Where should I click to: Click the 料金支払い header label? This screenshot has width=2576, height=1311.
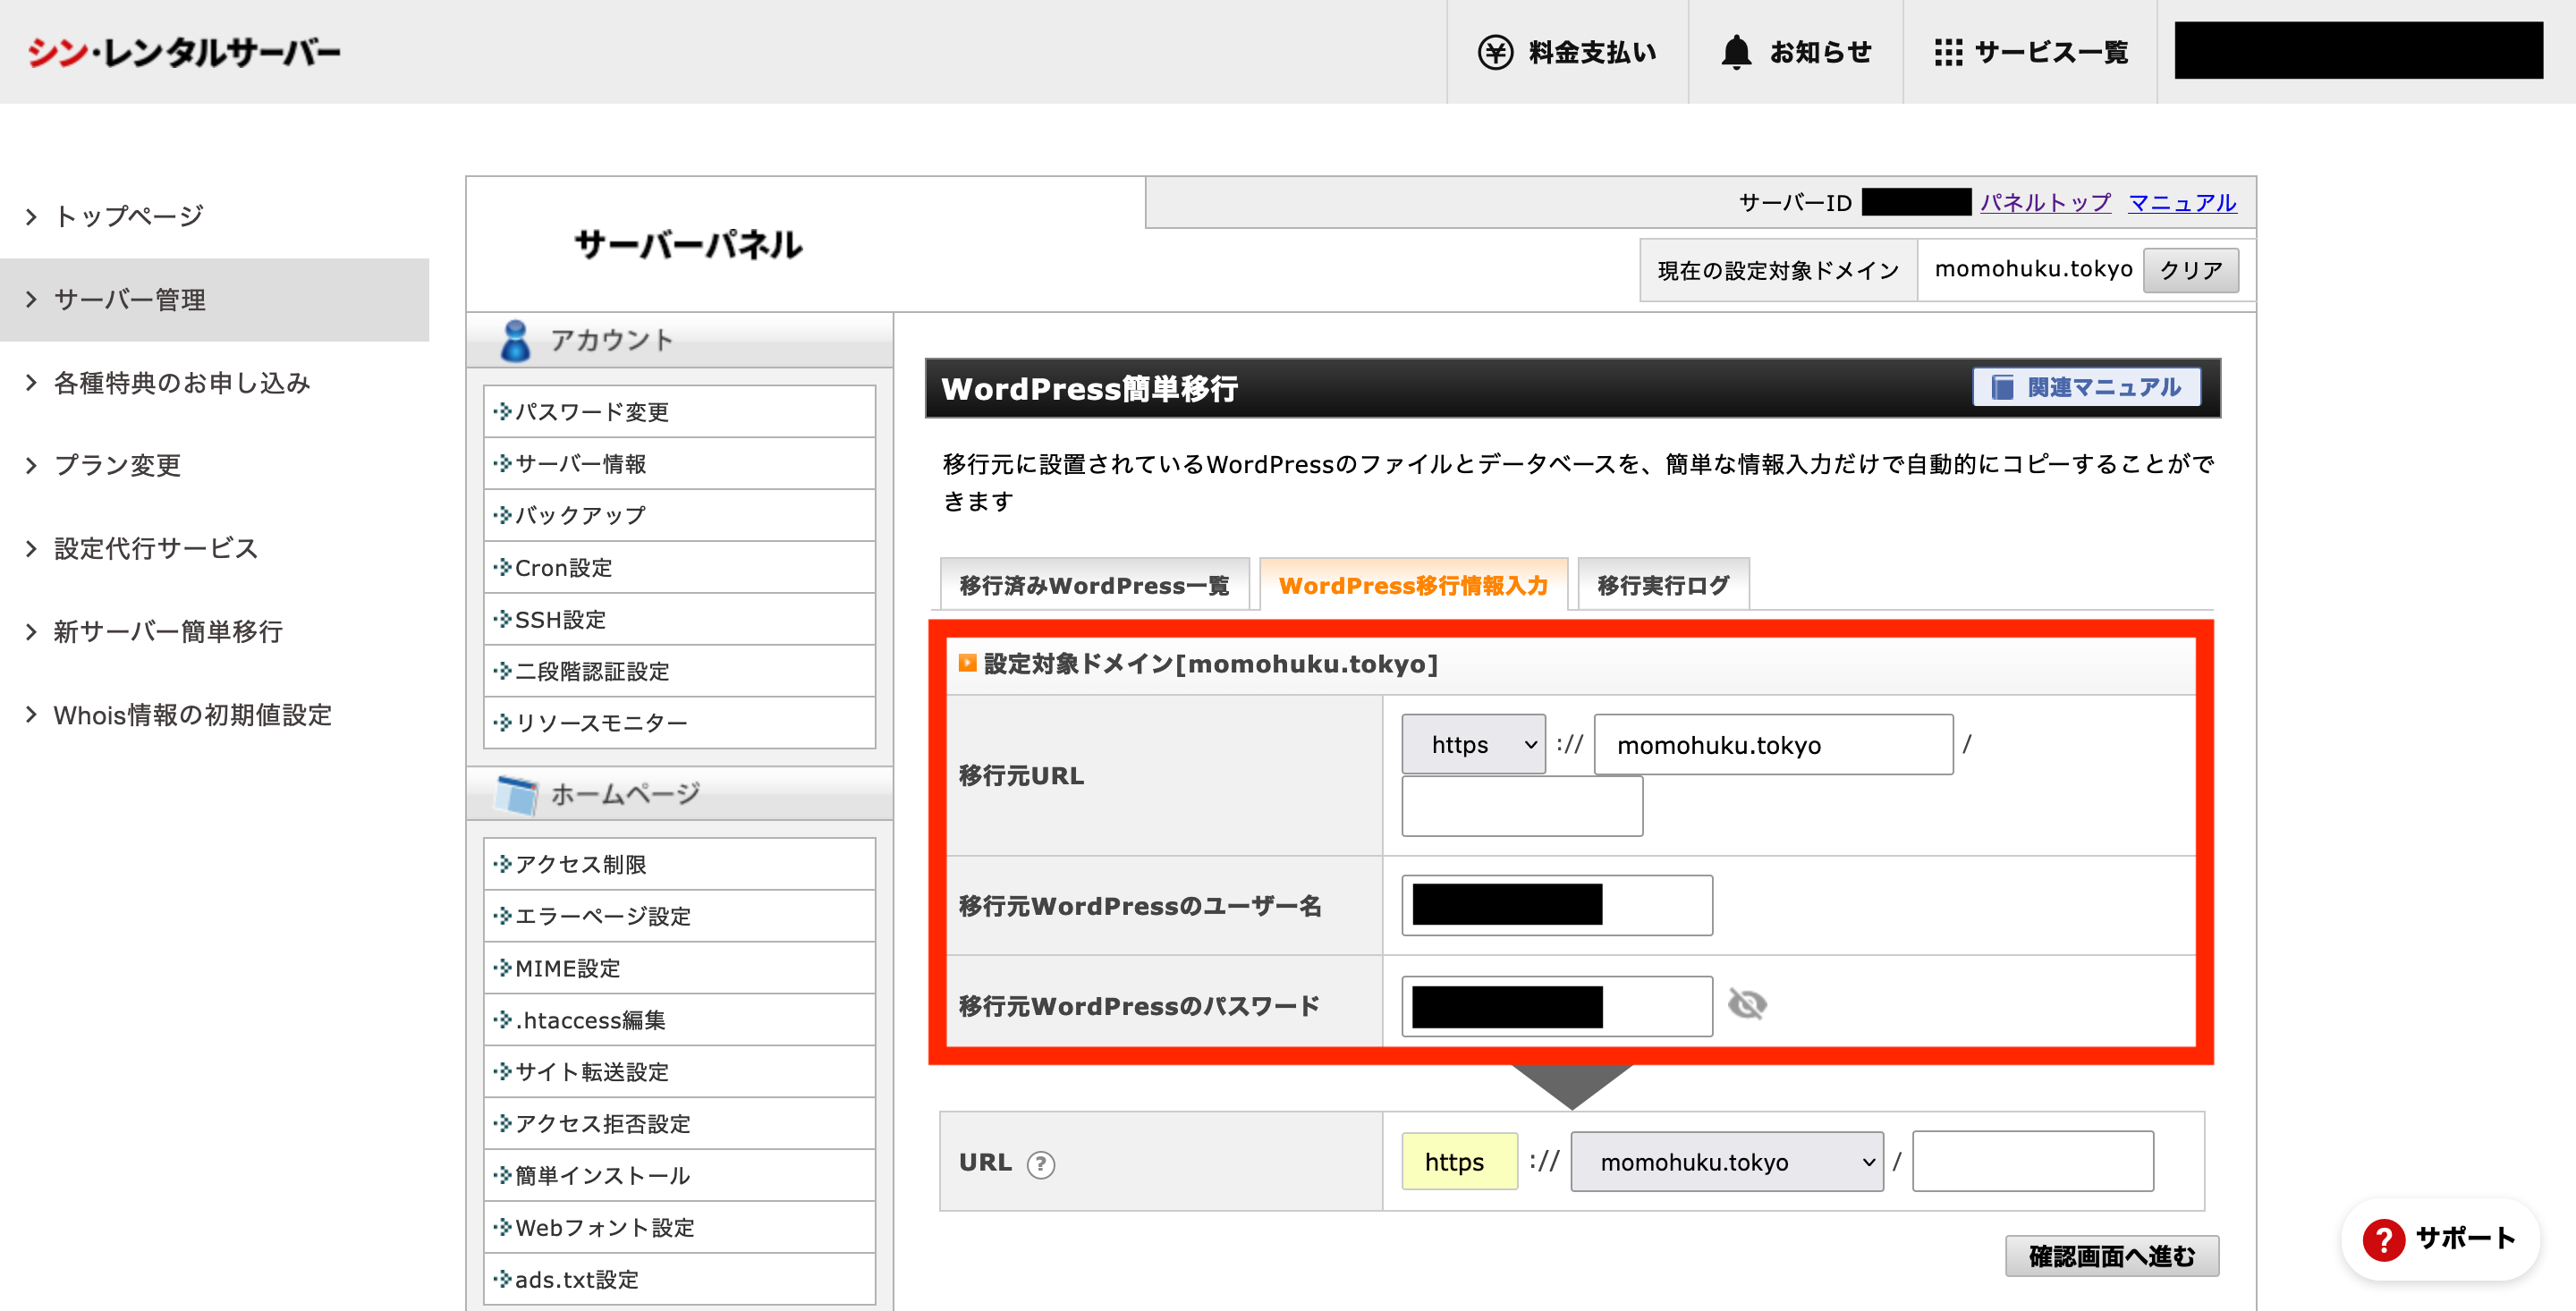coord(1592,52)
